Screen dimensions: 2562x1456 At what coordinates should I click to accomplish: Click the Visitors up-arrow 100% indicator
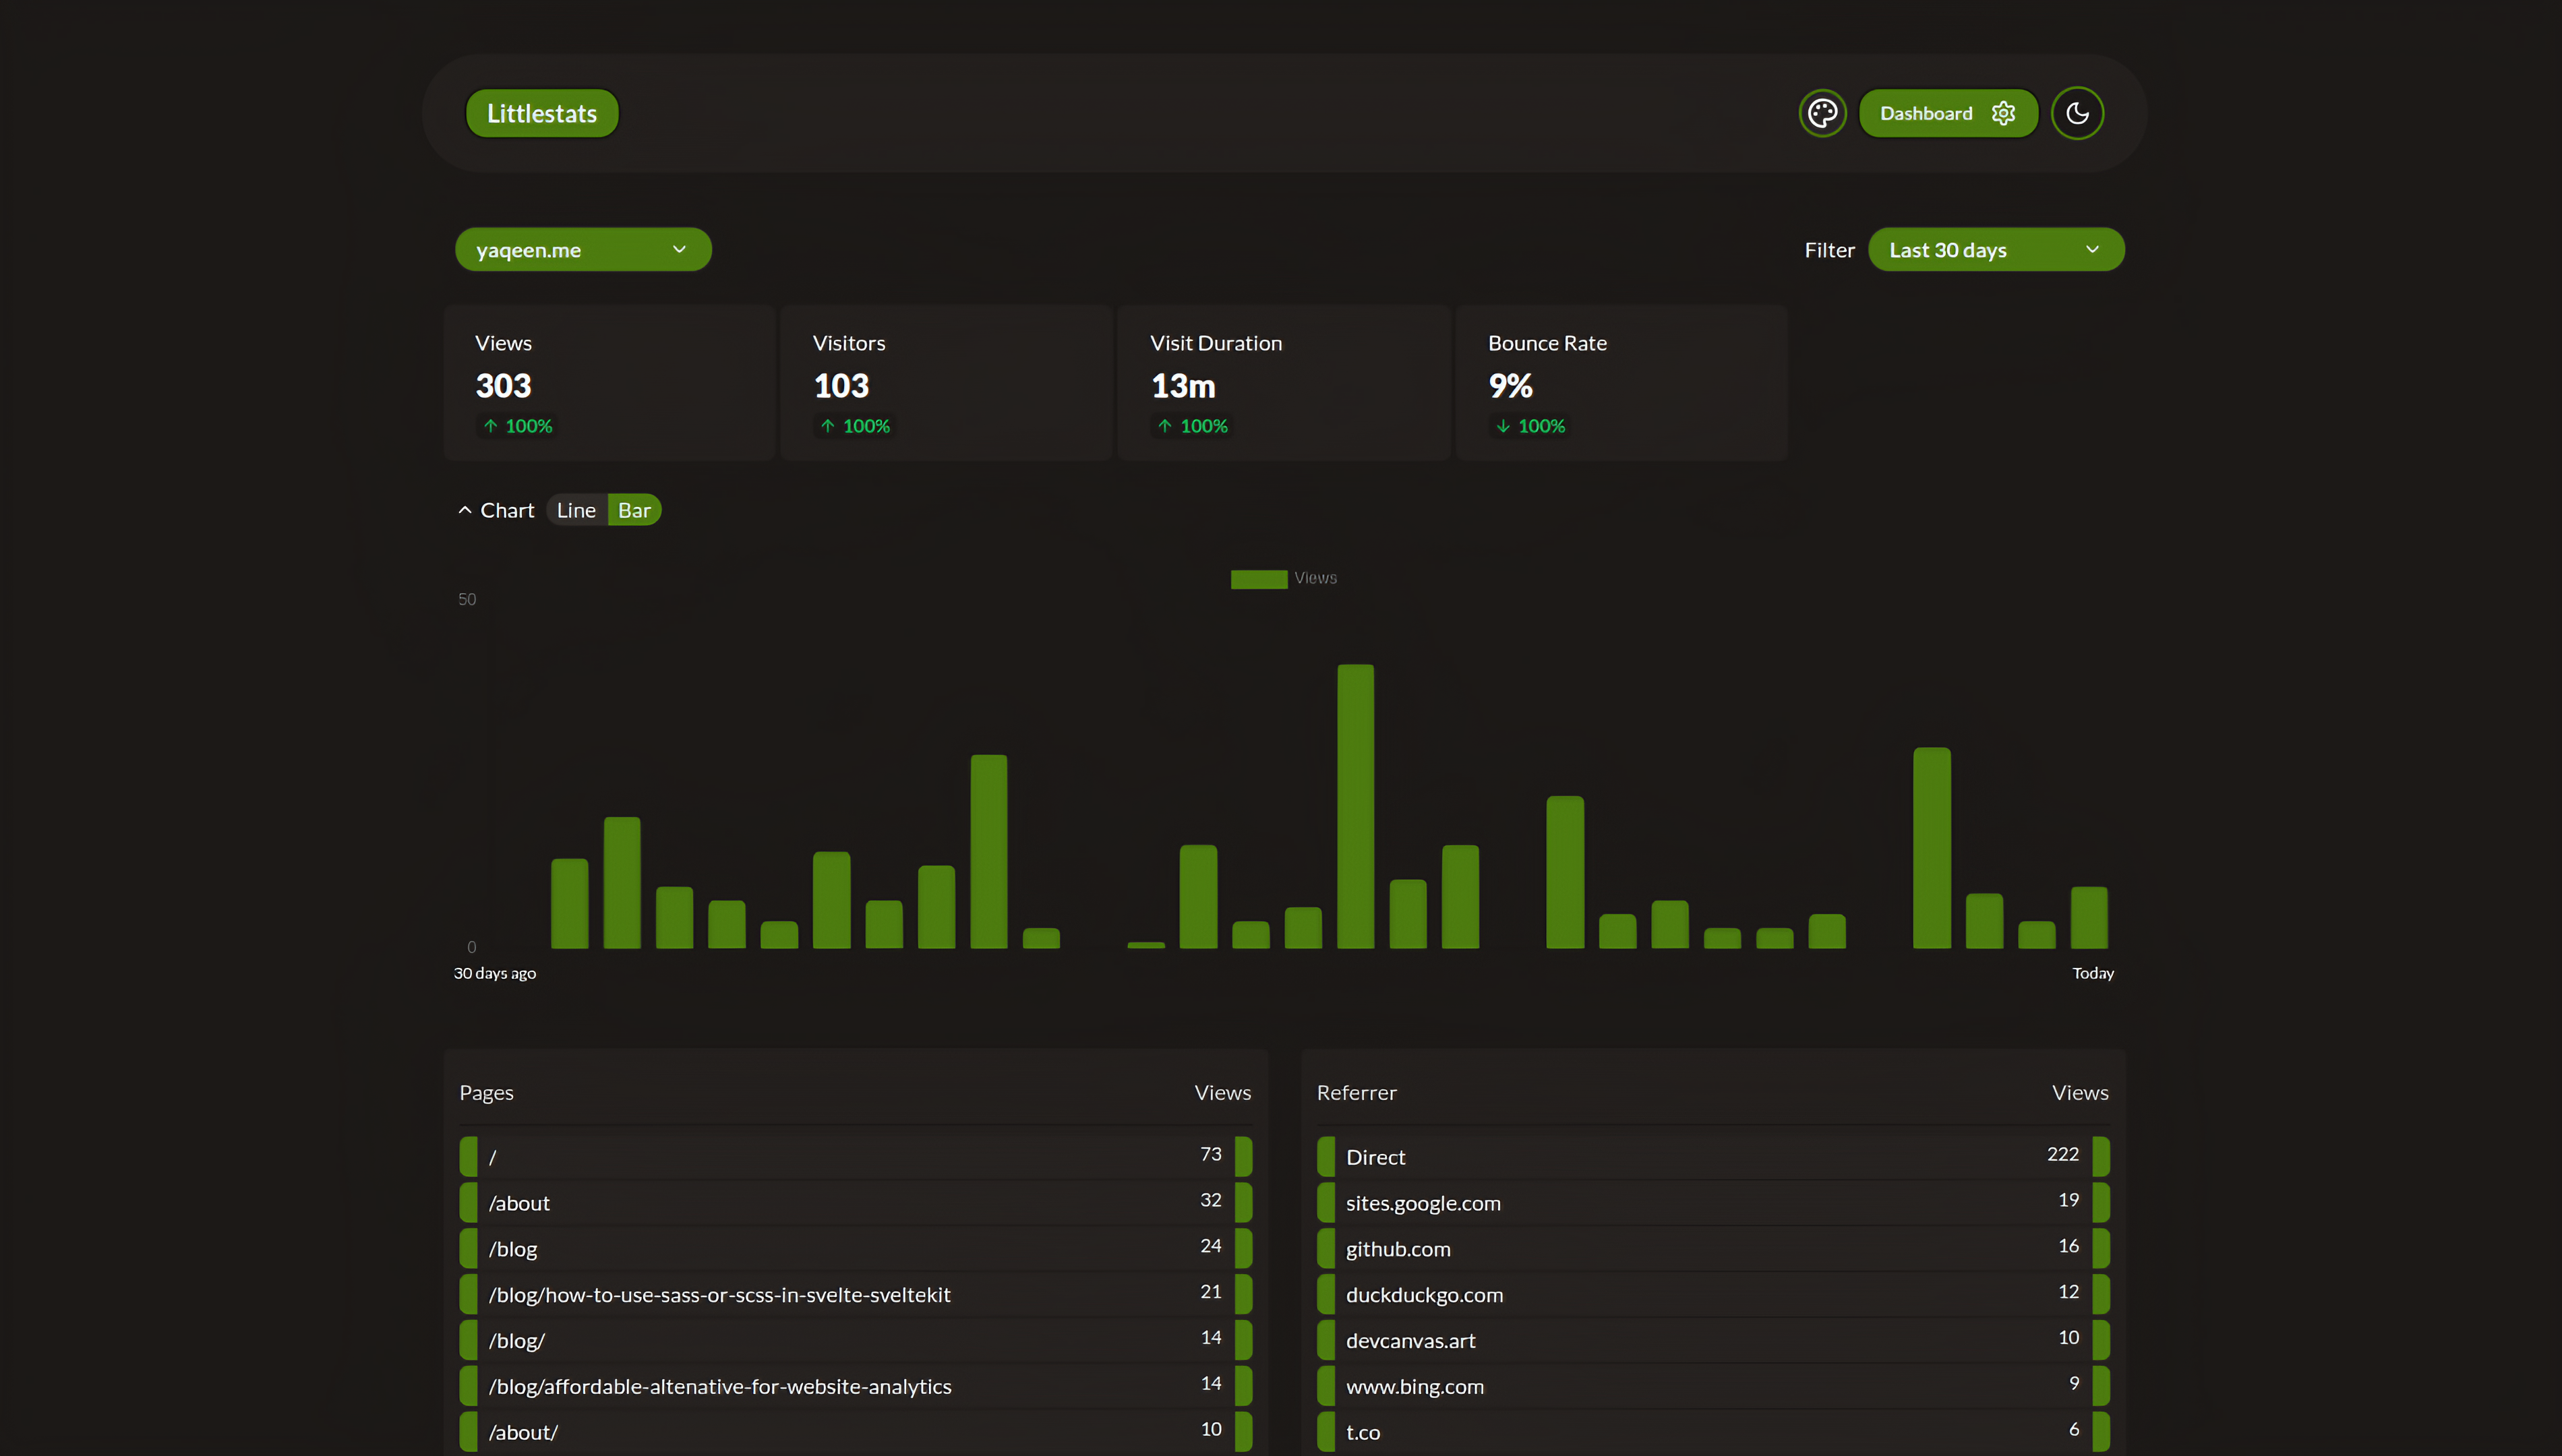pyautogui.click(x=855, y=426)
